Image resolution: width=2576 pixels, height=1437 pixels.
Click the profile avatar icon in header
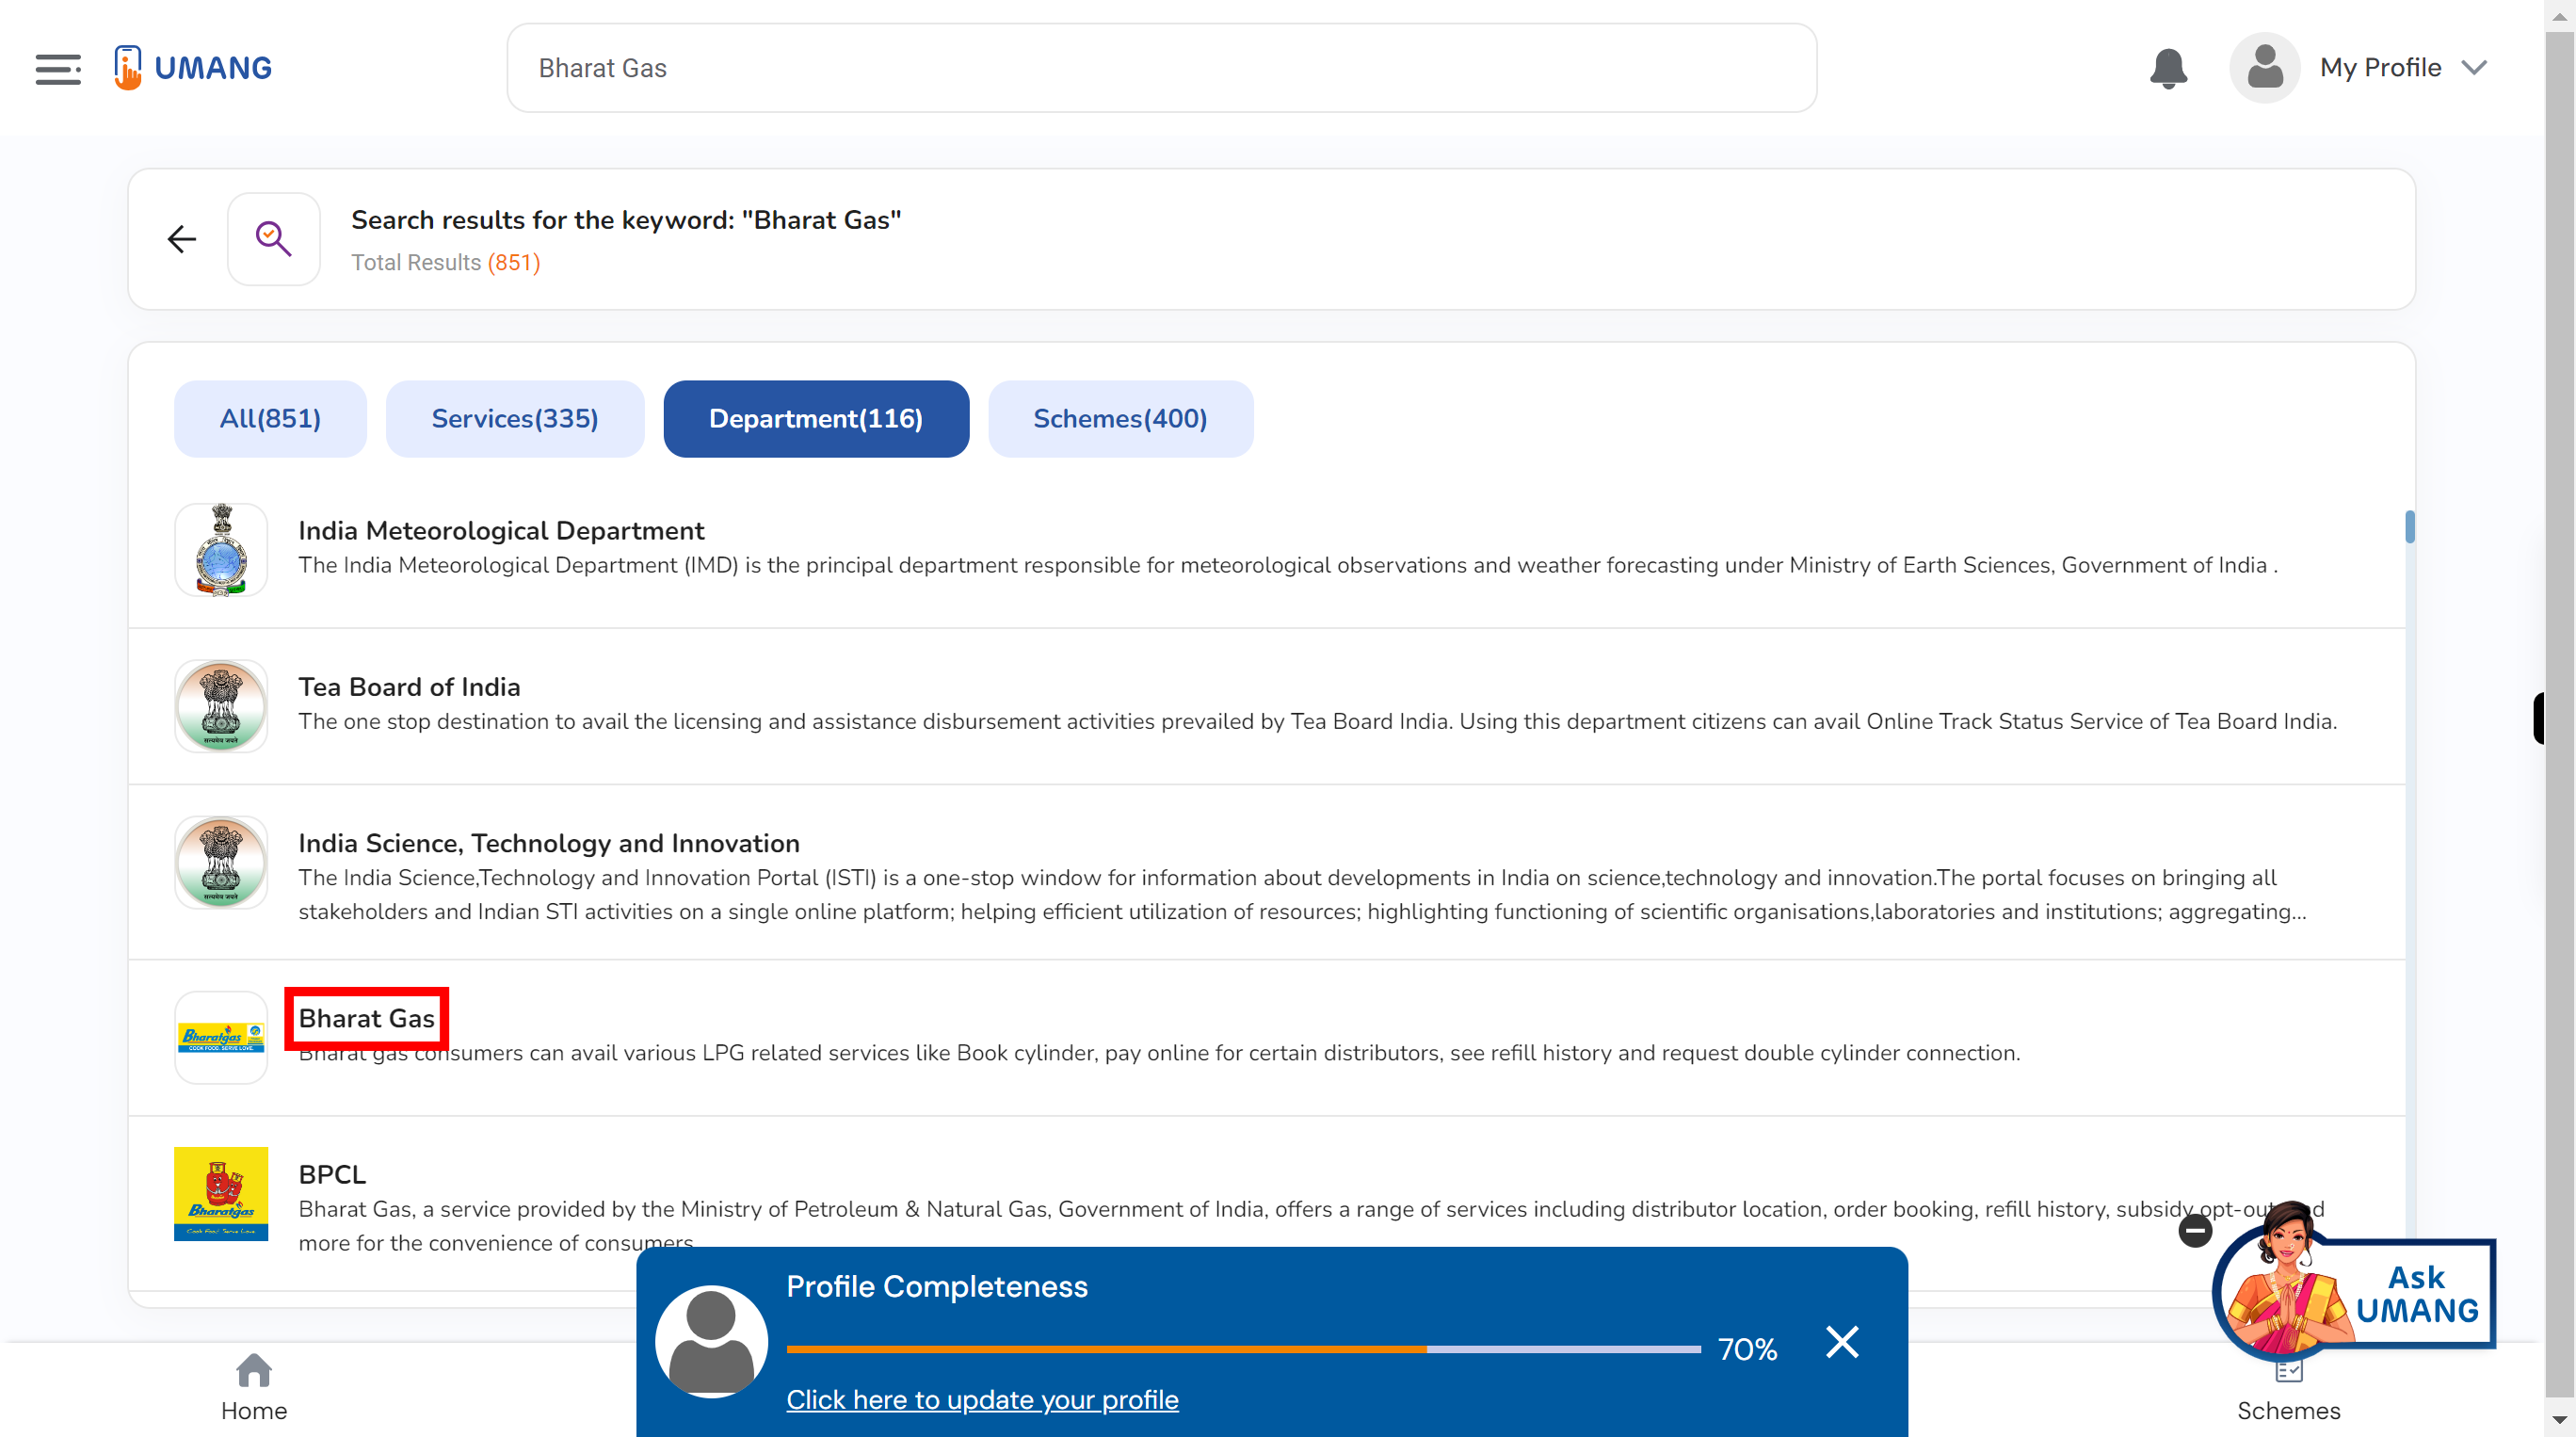2264,68
